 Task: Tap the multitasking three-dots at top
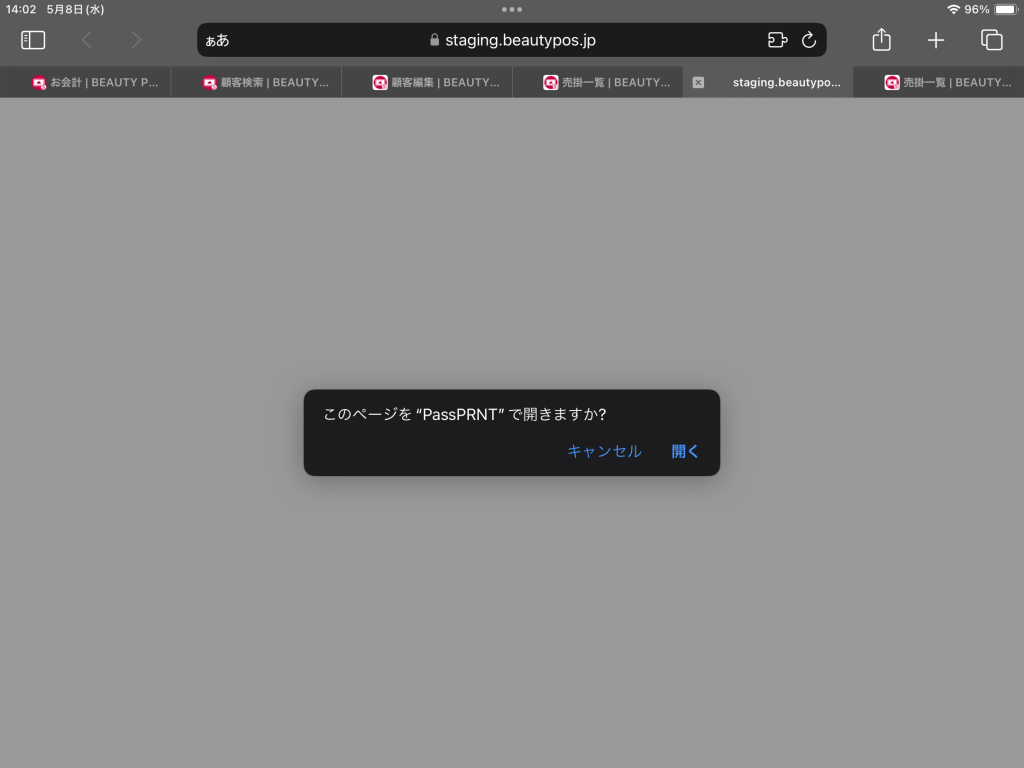click(x=512, y=9)
